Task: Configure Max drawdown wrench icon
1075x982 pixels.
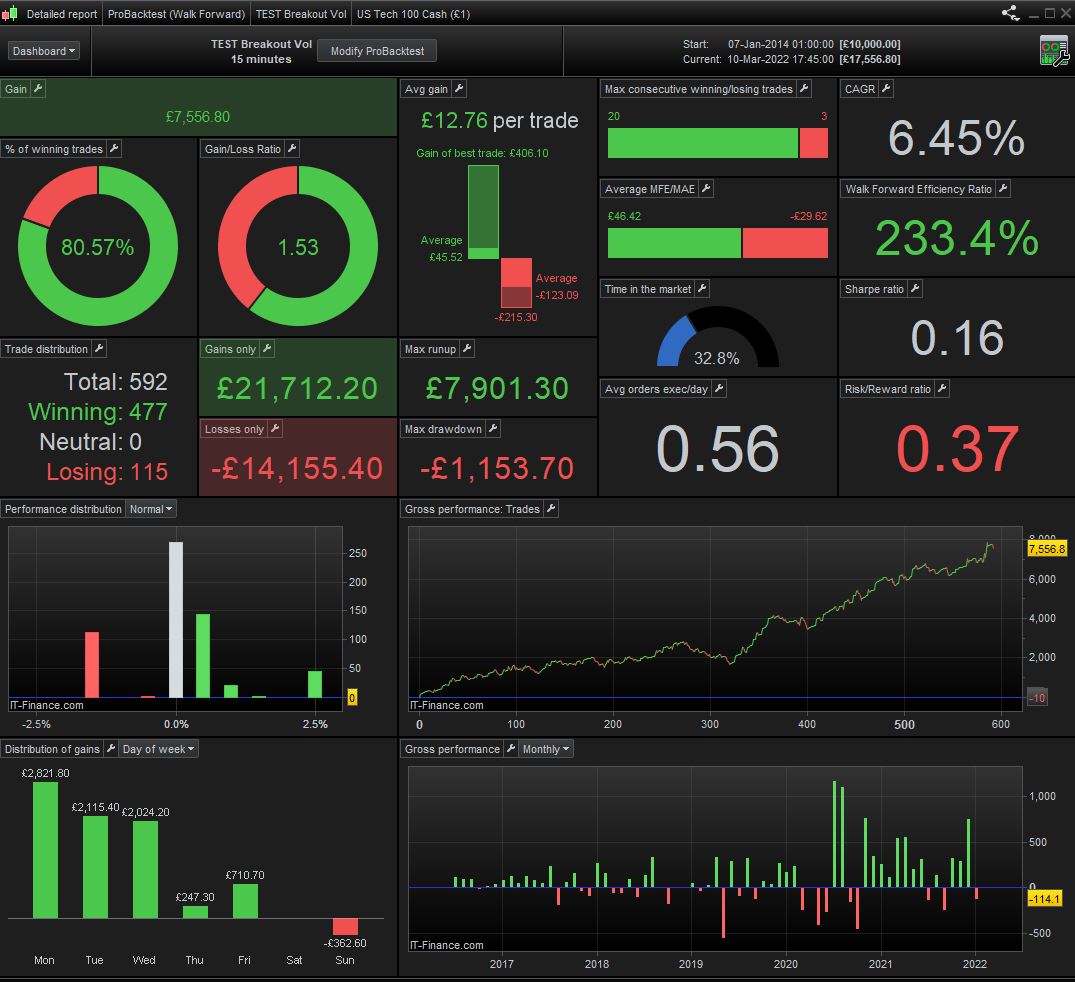Action: pos(493,429)
